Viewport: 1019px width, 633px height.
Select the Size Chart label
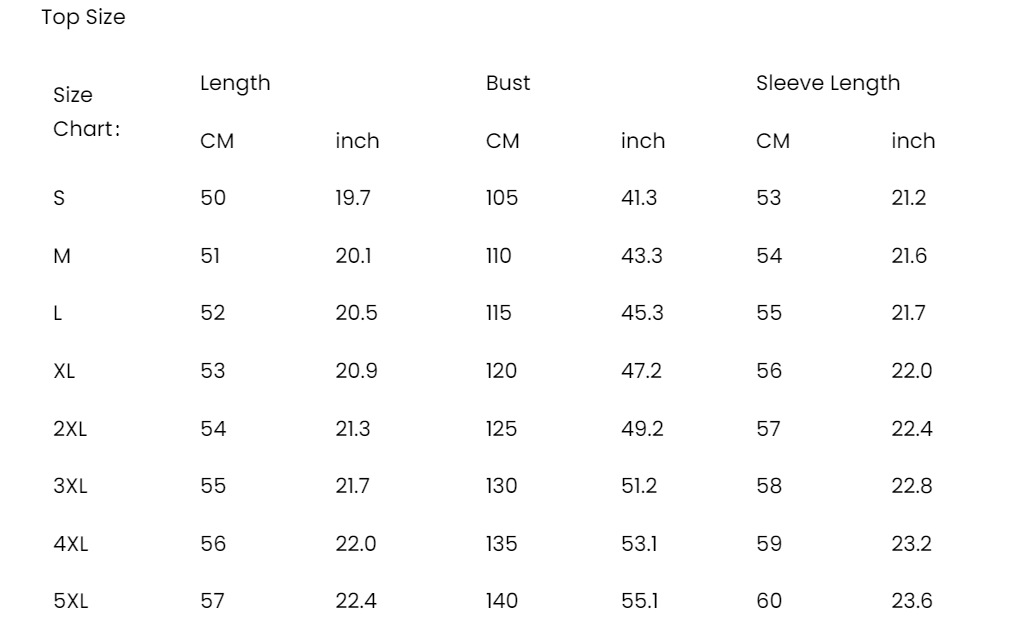pos(86,112)
